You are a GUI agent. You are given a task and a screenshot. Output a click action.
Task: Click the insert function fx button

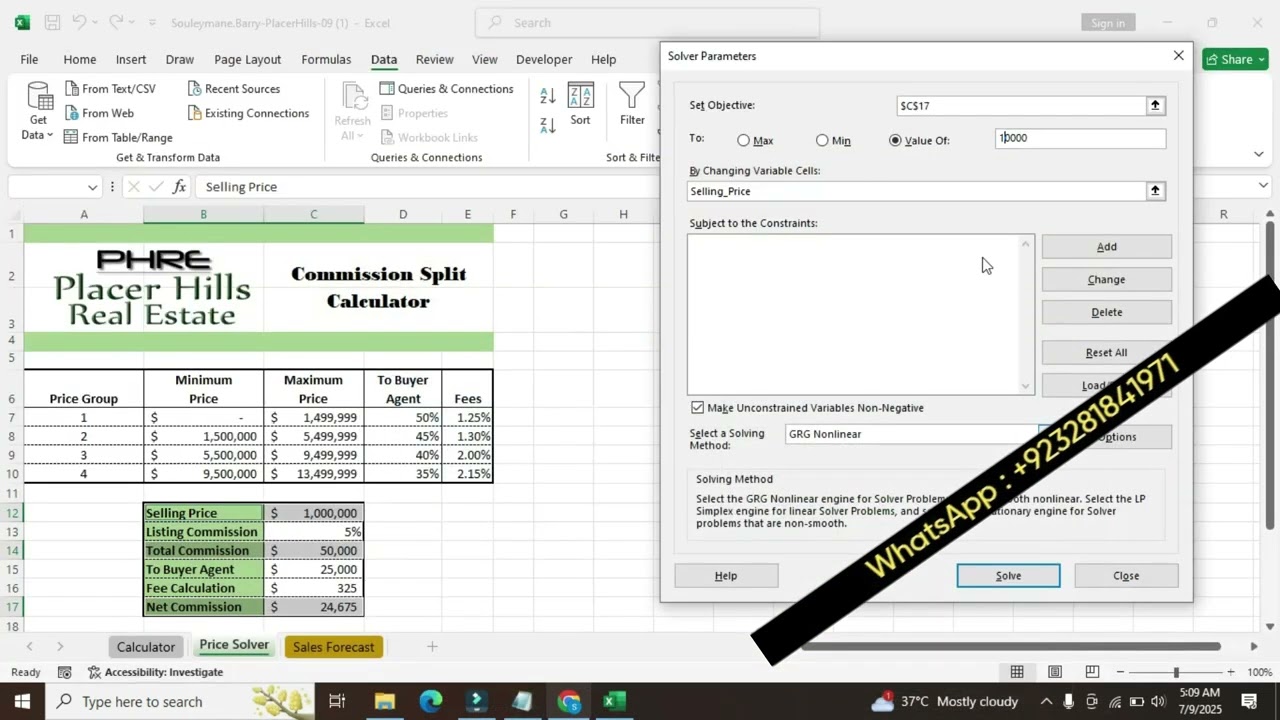coord(179,187)
